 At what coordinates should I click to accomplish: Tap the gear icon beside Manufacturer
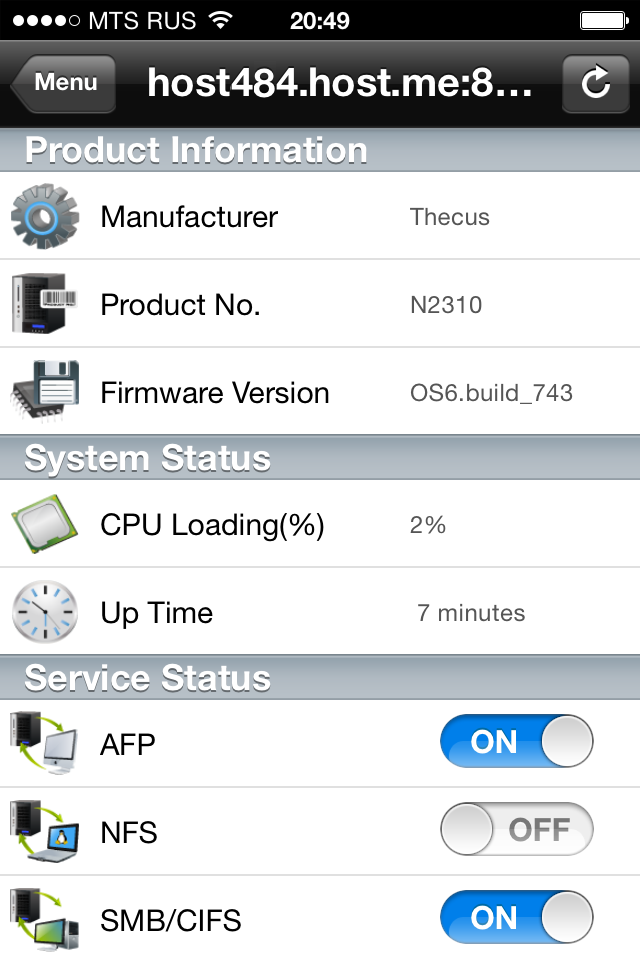point(45,216)
